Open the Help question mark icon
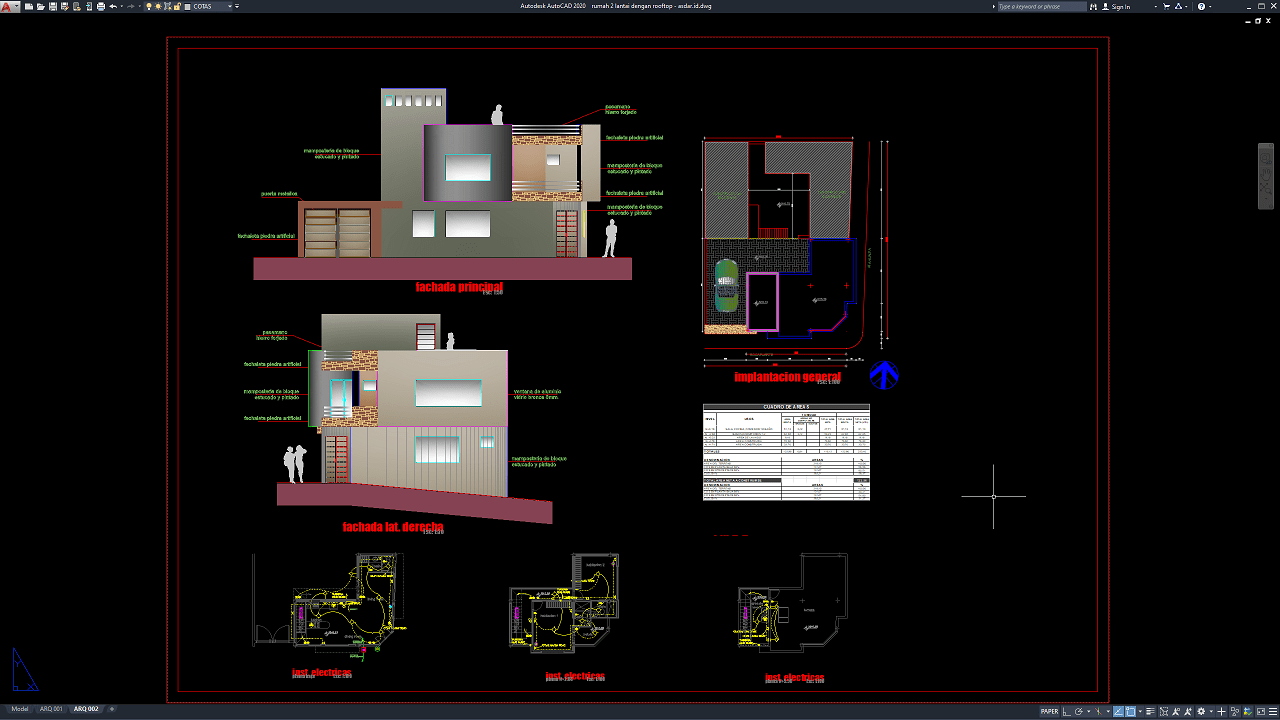1280x720 pixels. (x=1201, y=6)
